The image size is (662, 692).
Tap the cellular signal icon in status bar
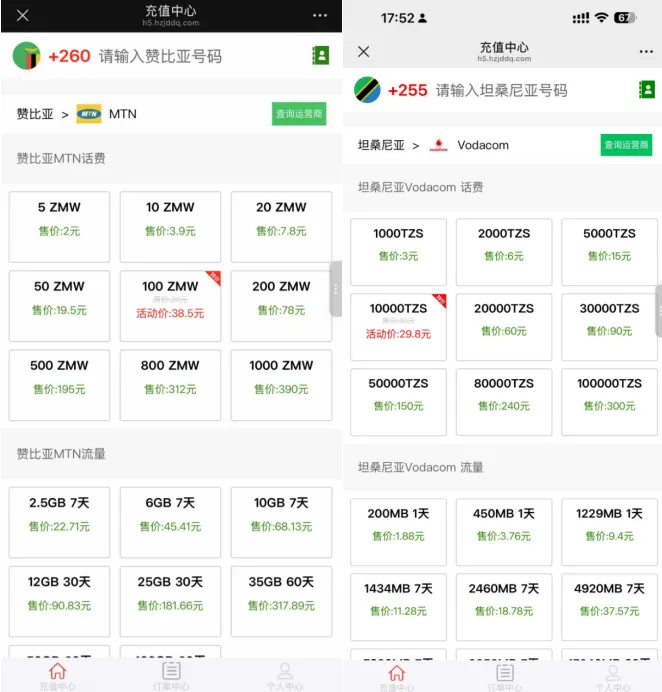pyautogui.click(x=580, y=18)
